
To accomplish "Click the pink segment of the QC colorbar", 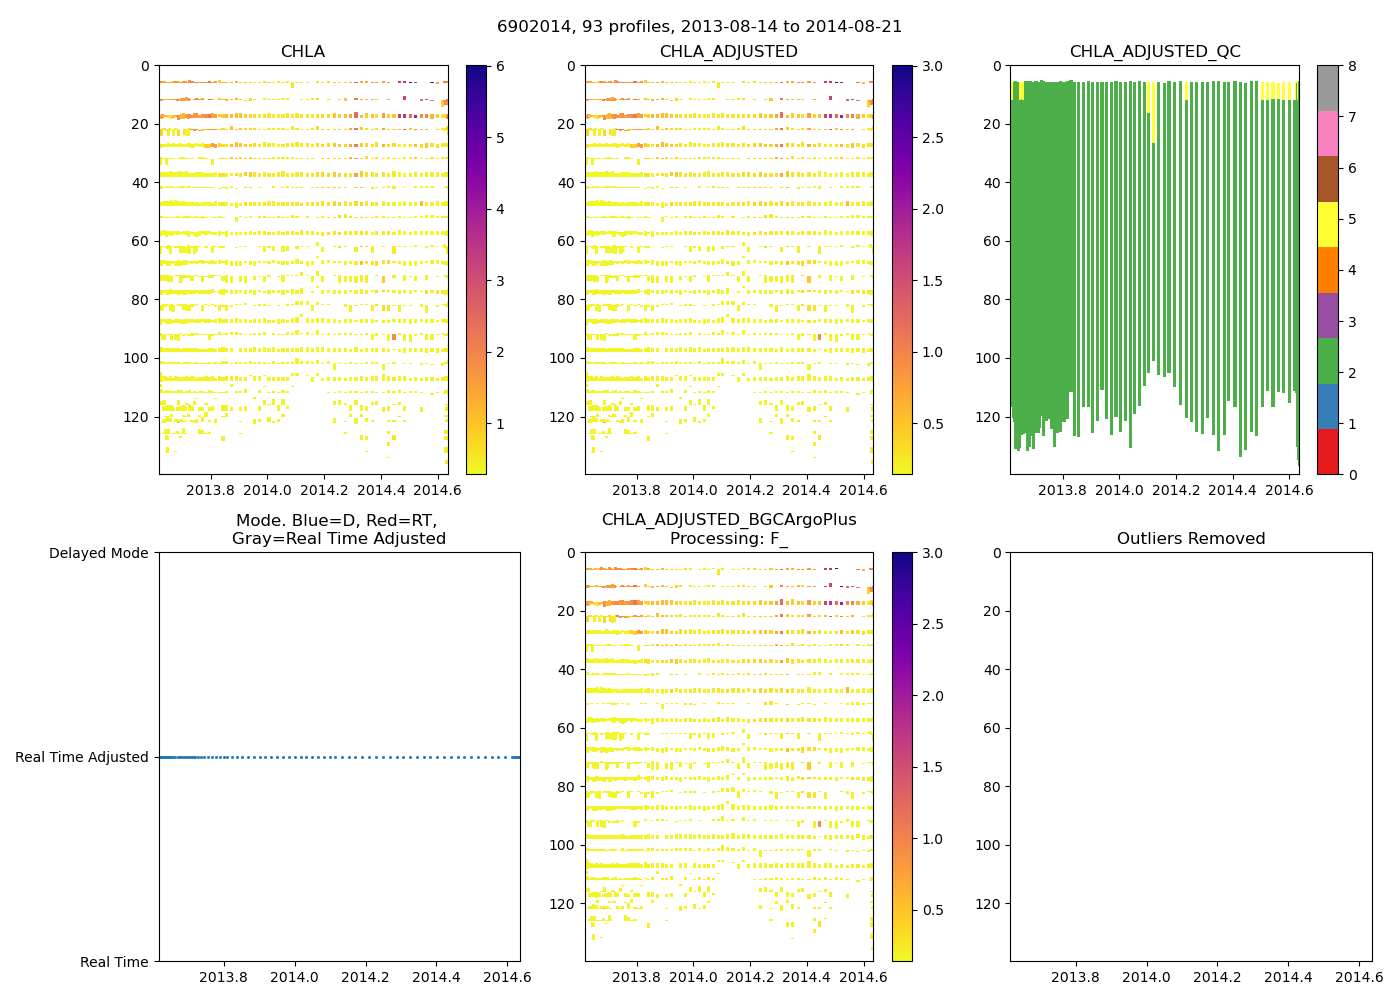I will [x=1327, y=133].
